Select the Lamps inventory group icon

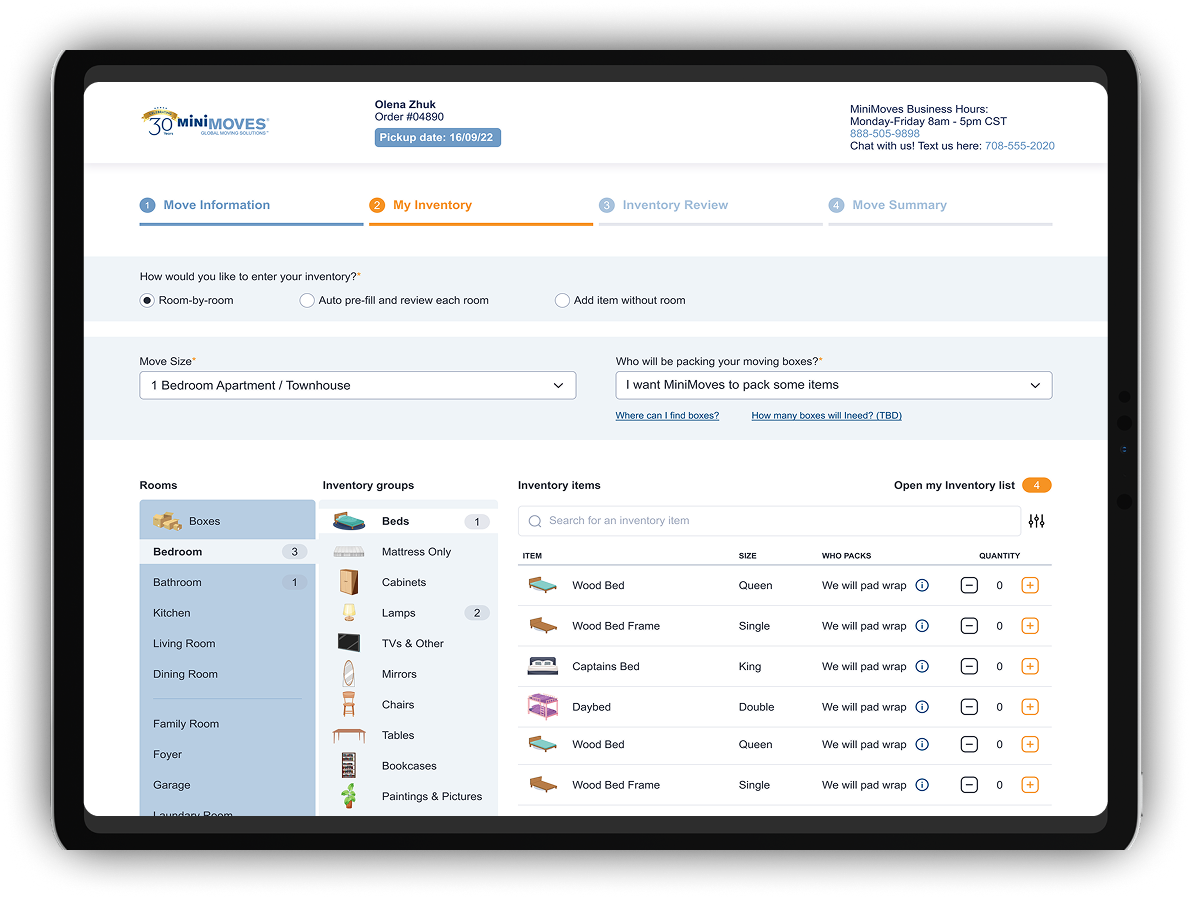click(x=349, y=613)
